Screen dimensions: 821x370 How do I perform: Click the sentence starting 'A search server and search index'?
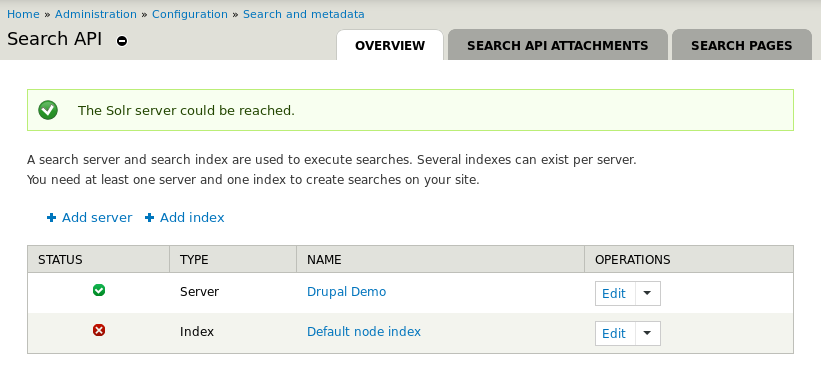coord(332,160)
